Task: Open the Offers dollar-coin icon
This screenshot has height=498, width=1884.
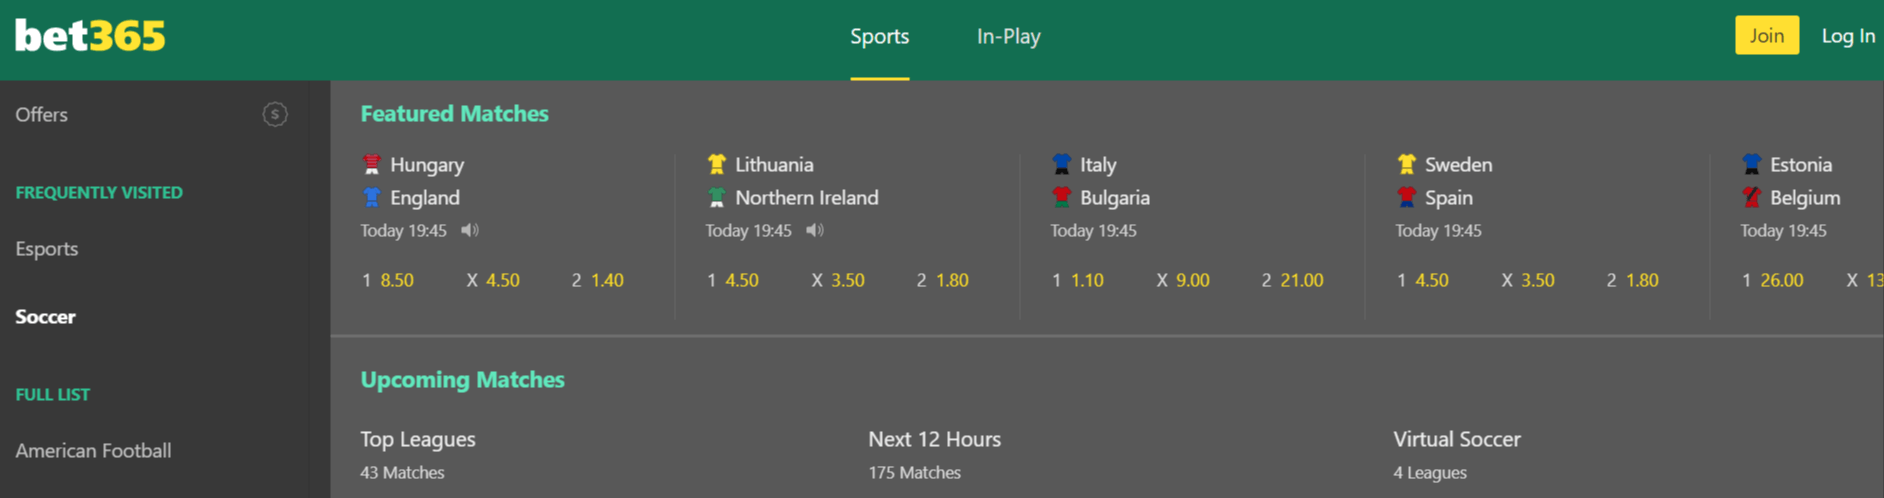Action: [x=275, y=115]
